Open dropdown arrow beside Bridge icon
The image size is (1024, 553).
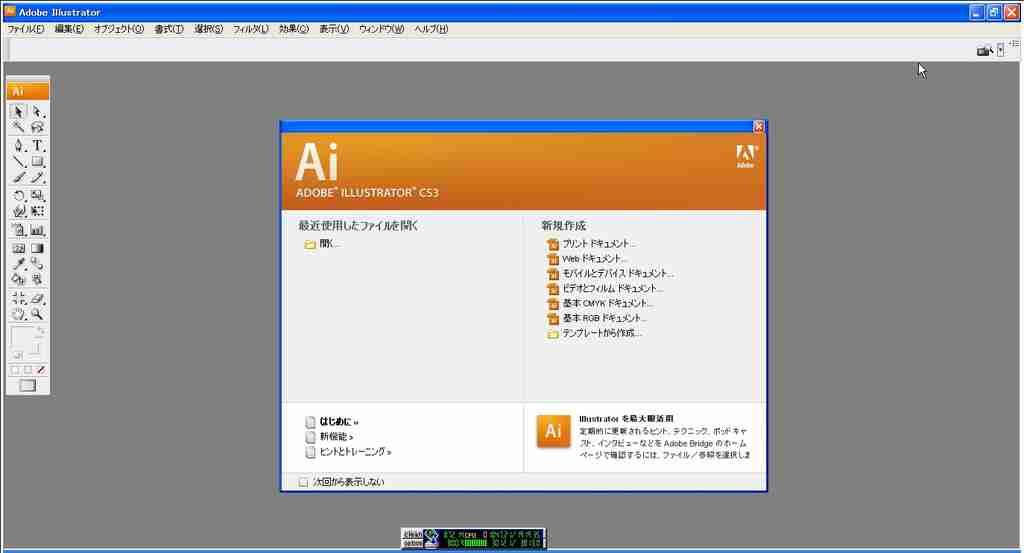1000,50
